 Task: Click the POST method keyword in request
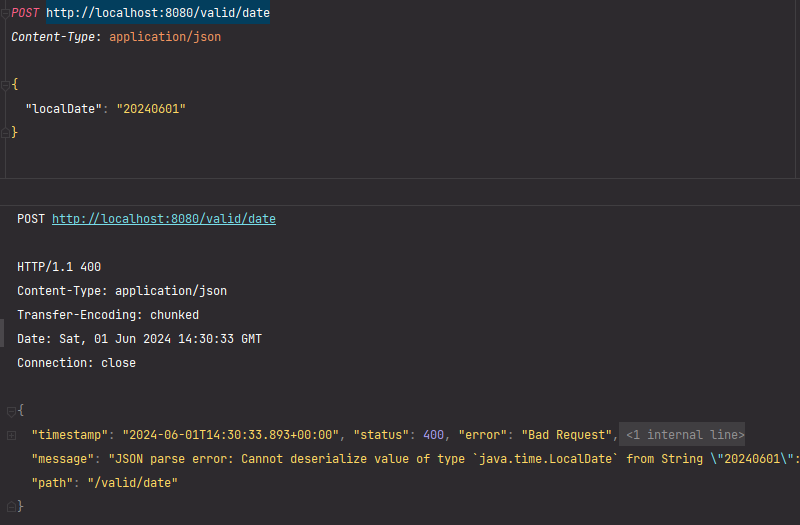[x=25, y=13]
